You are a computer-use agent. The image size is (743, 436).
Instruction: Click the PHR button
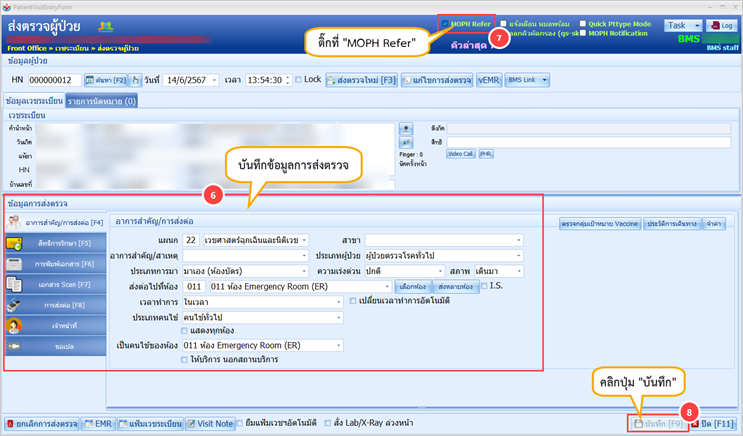click(x=486, y=154)
